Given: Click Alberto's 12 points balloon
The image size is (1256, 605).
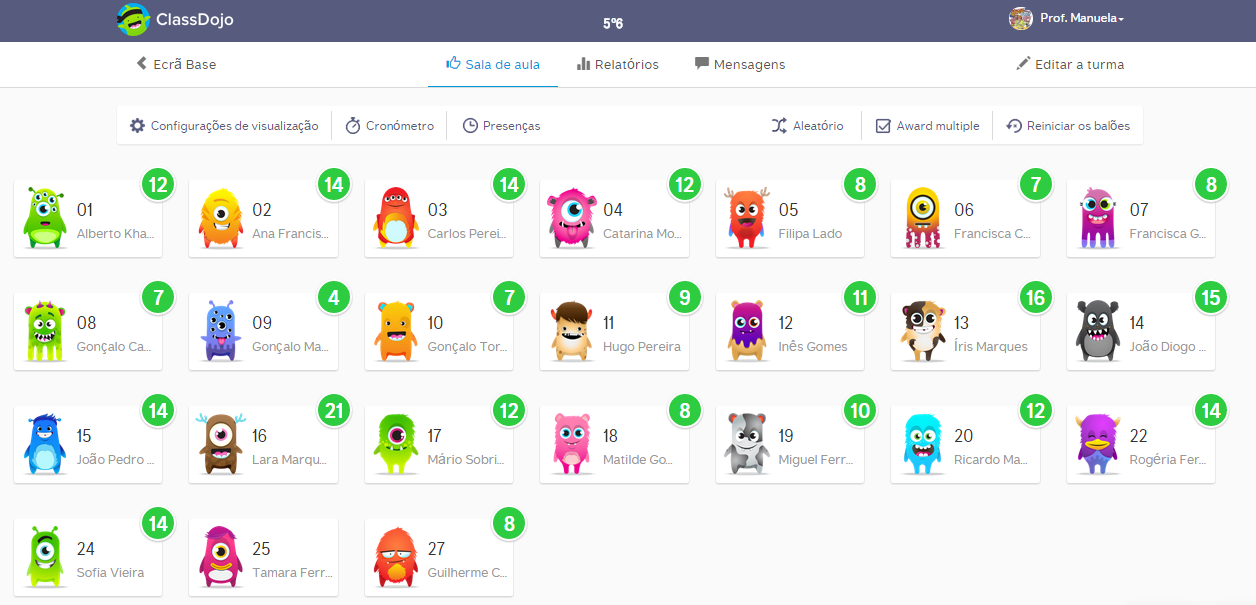Looking at the screenshot, I should 158,184.
